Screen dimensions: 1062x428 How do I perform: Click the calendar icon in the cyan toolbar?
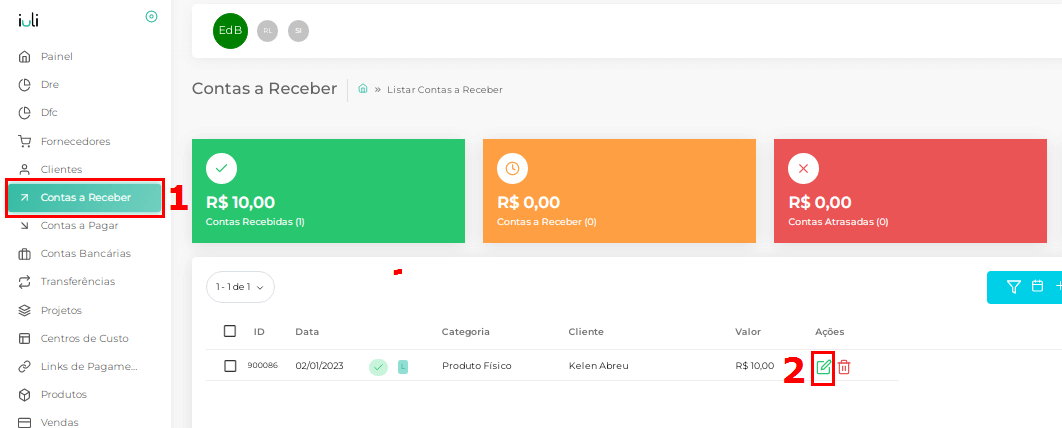[1038, 287]
